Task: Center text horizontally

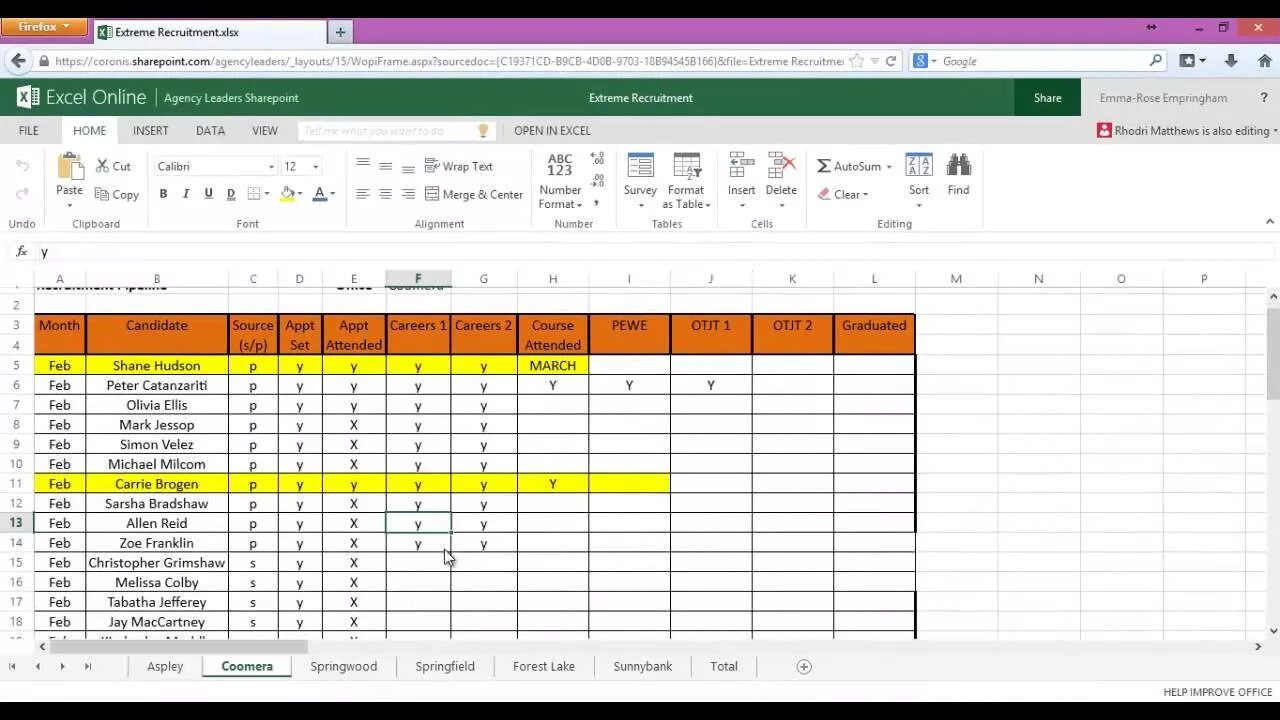Action: coord(385,194)
